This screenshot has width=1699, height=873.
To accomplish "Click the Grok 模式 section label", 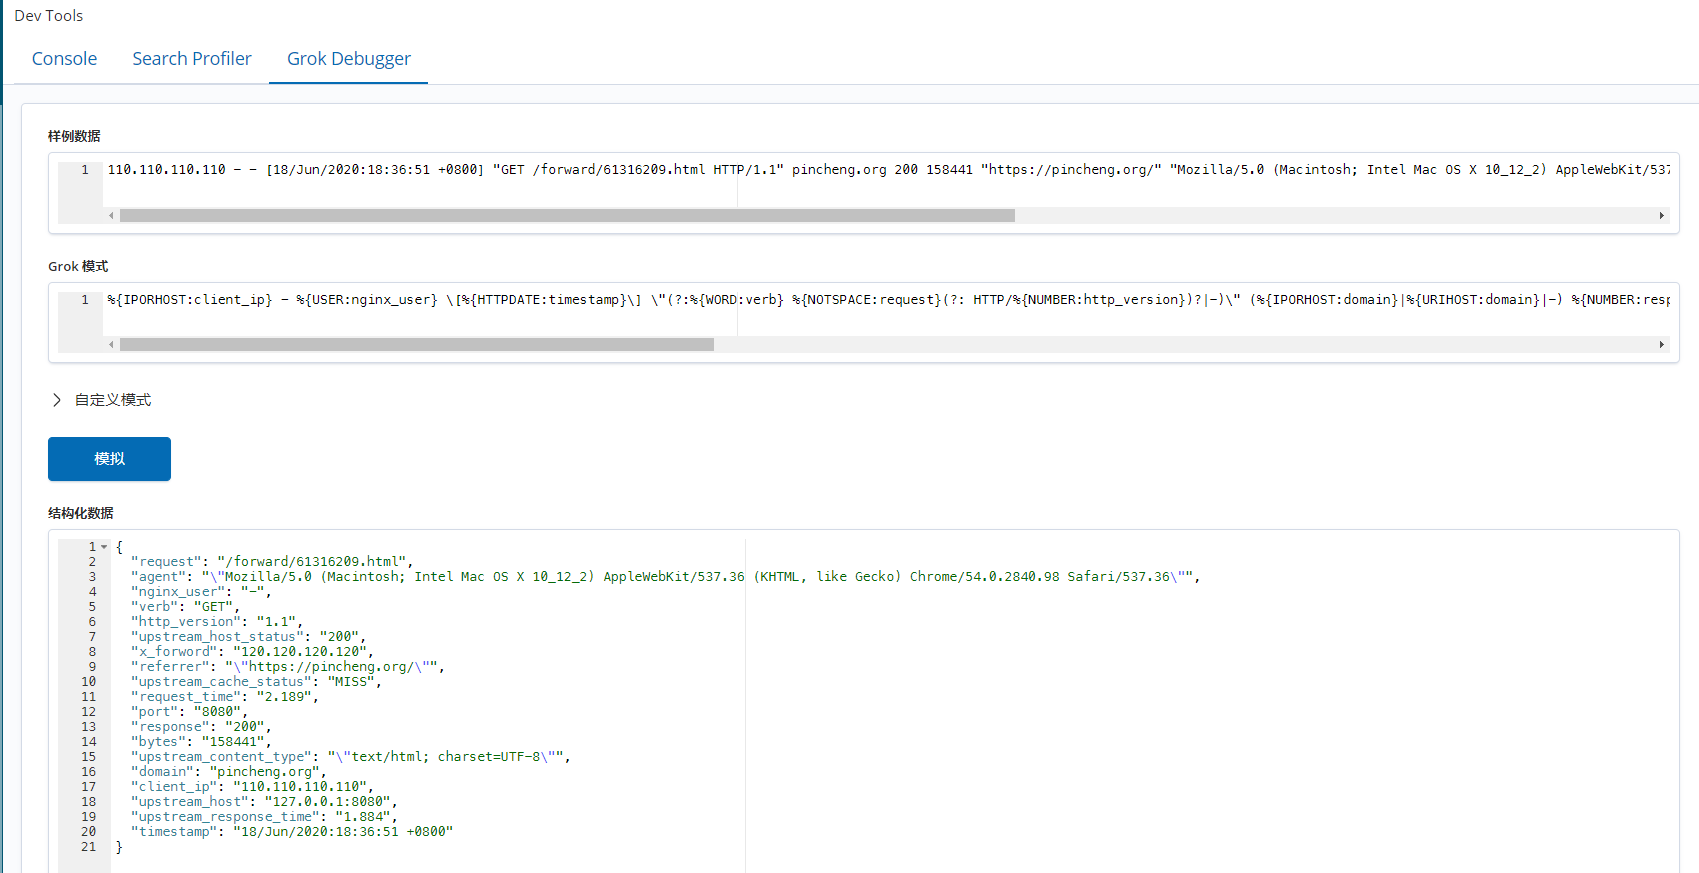I will [x=78, y=266].
